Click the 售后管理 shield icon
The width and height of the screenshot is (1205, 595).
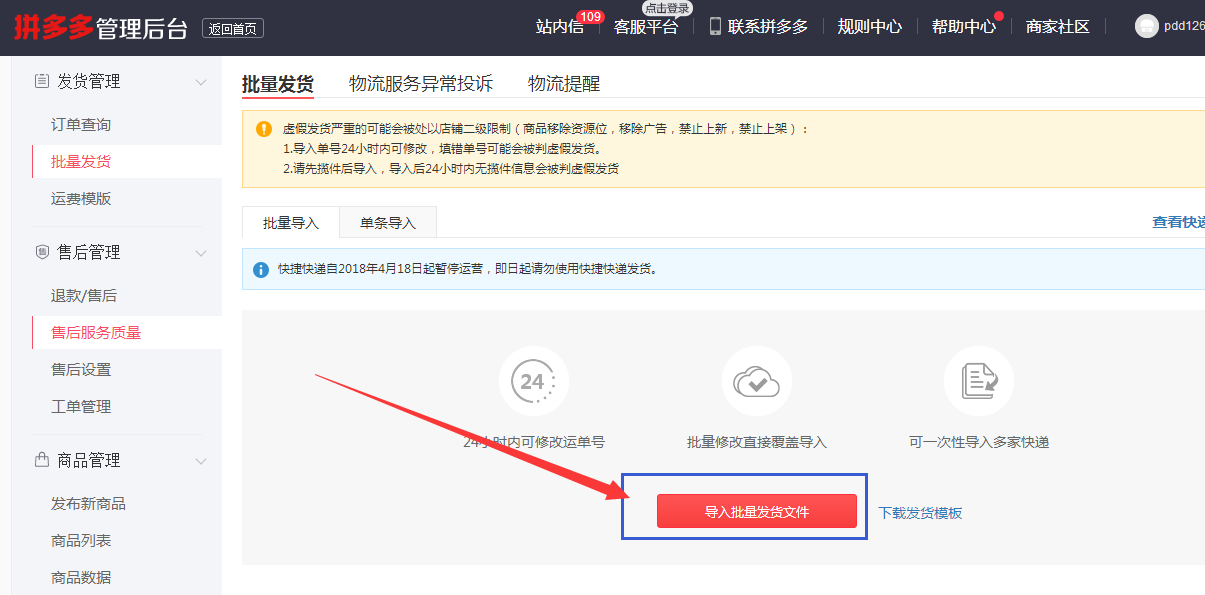coord(42,252)
